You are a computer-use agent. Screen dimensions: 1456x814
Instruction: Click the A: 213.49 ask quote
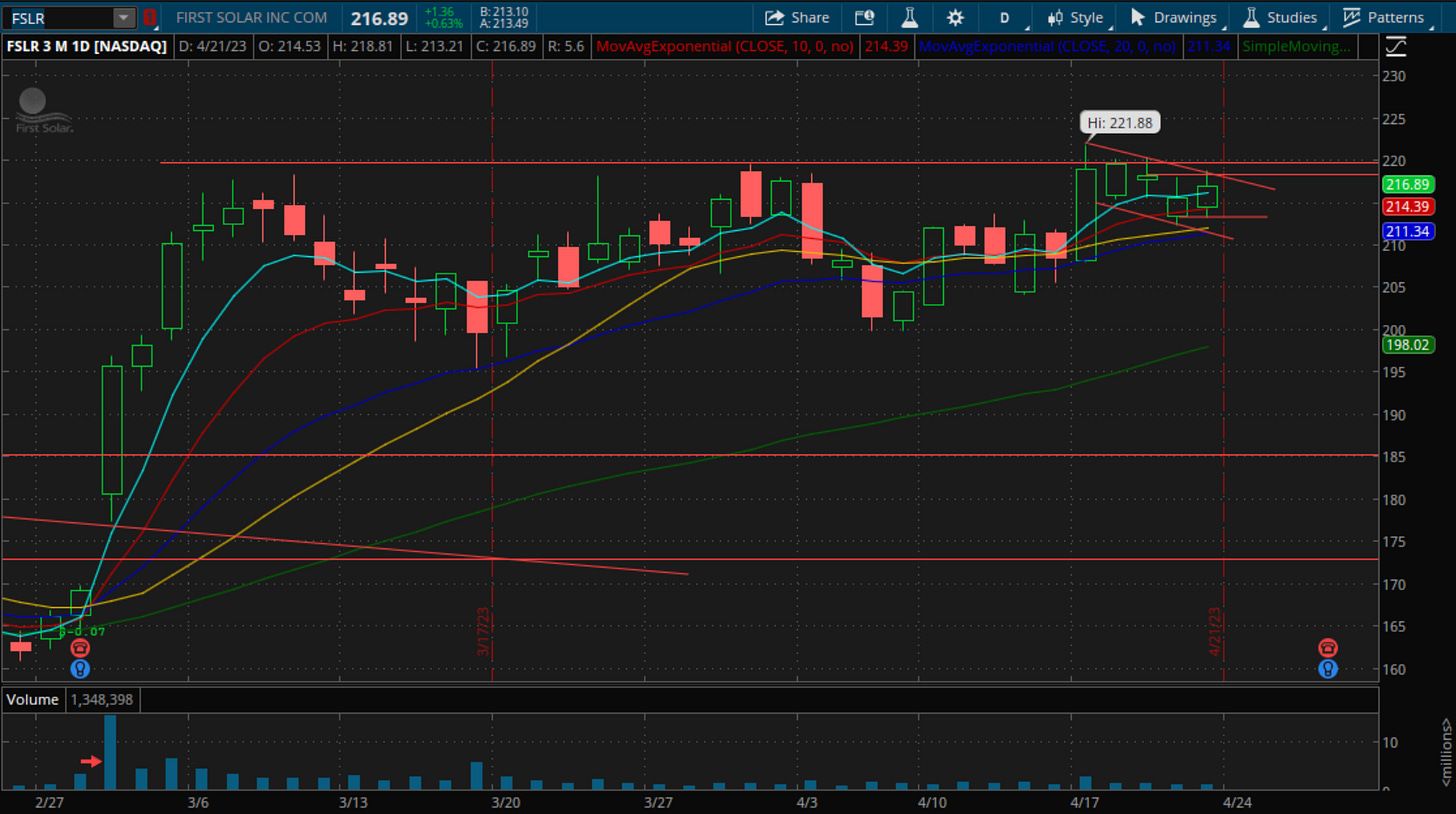coord(505,24)
